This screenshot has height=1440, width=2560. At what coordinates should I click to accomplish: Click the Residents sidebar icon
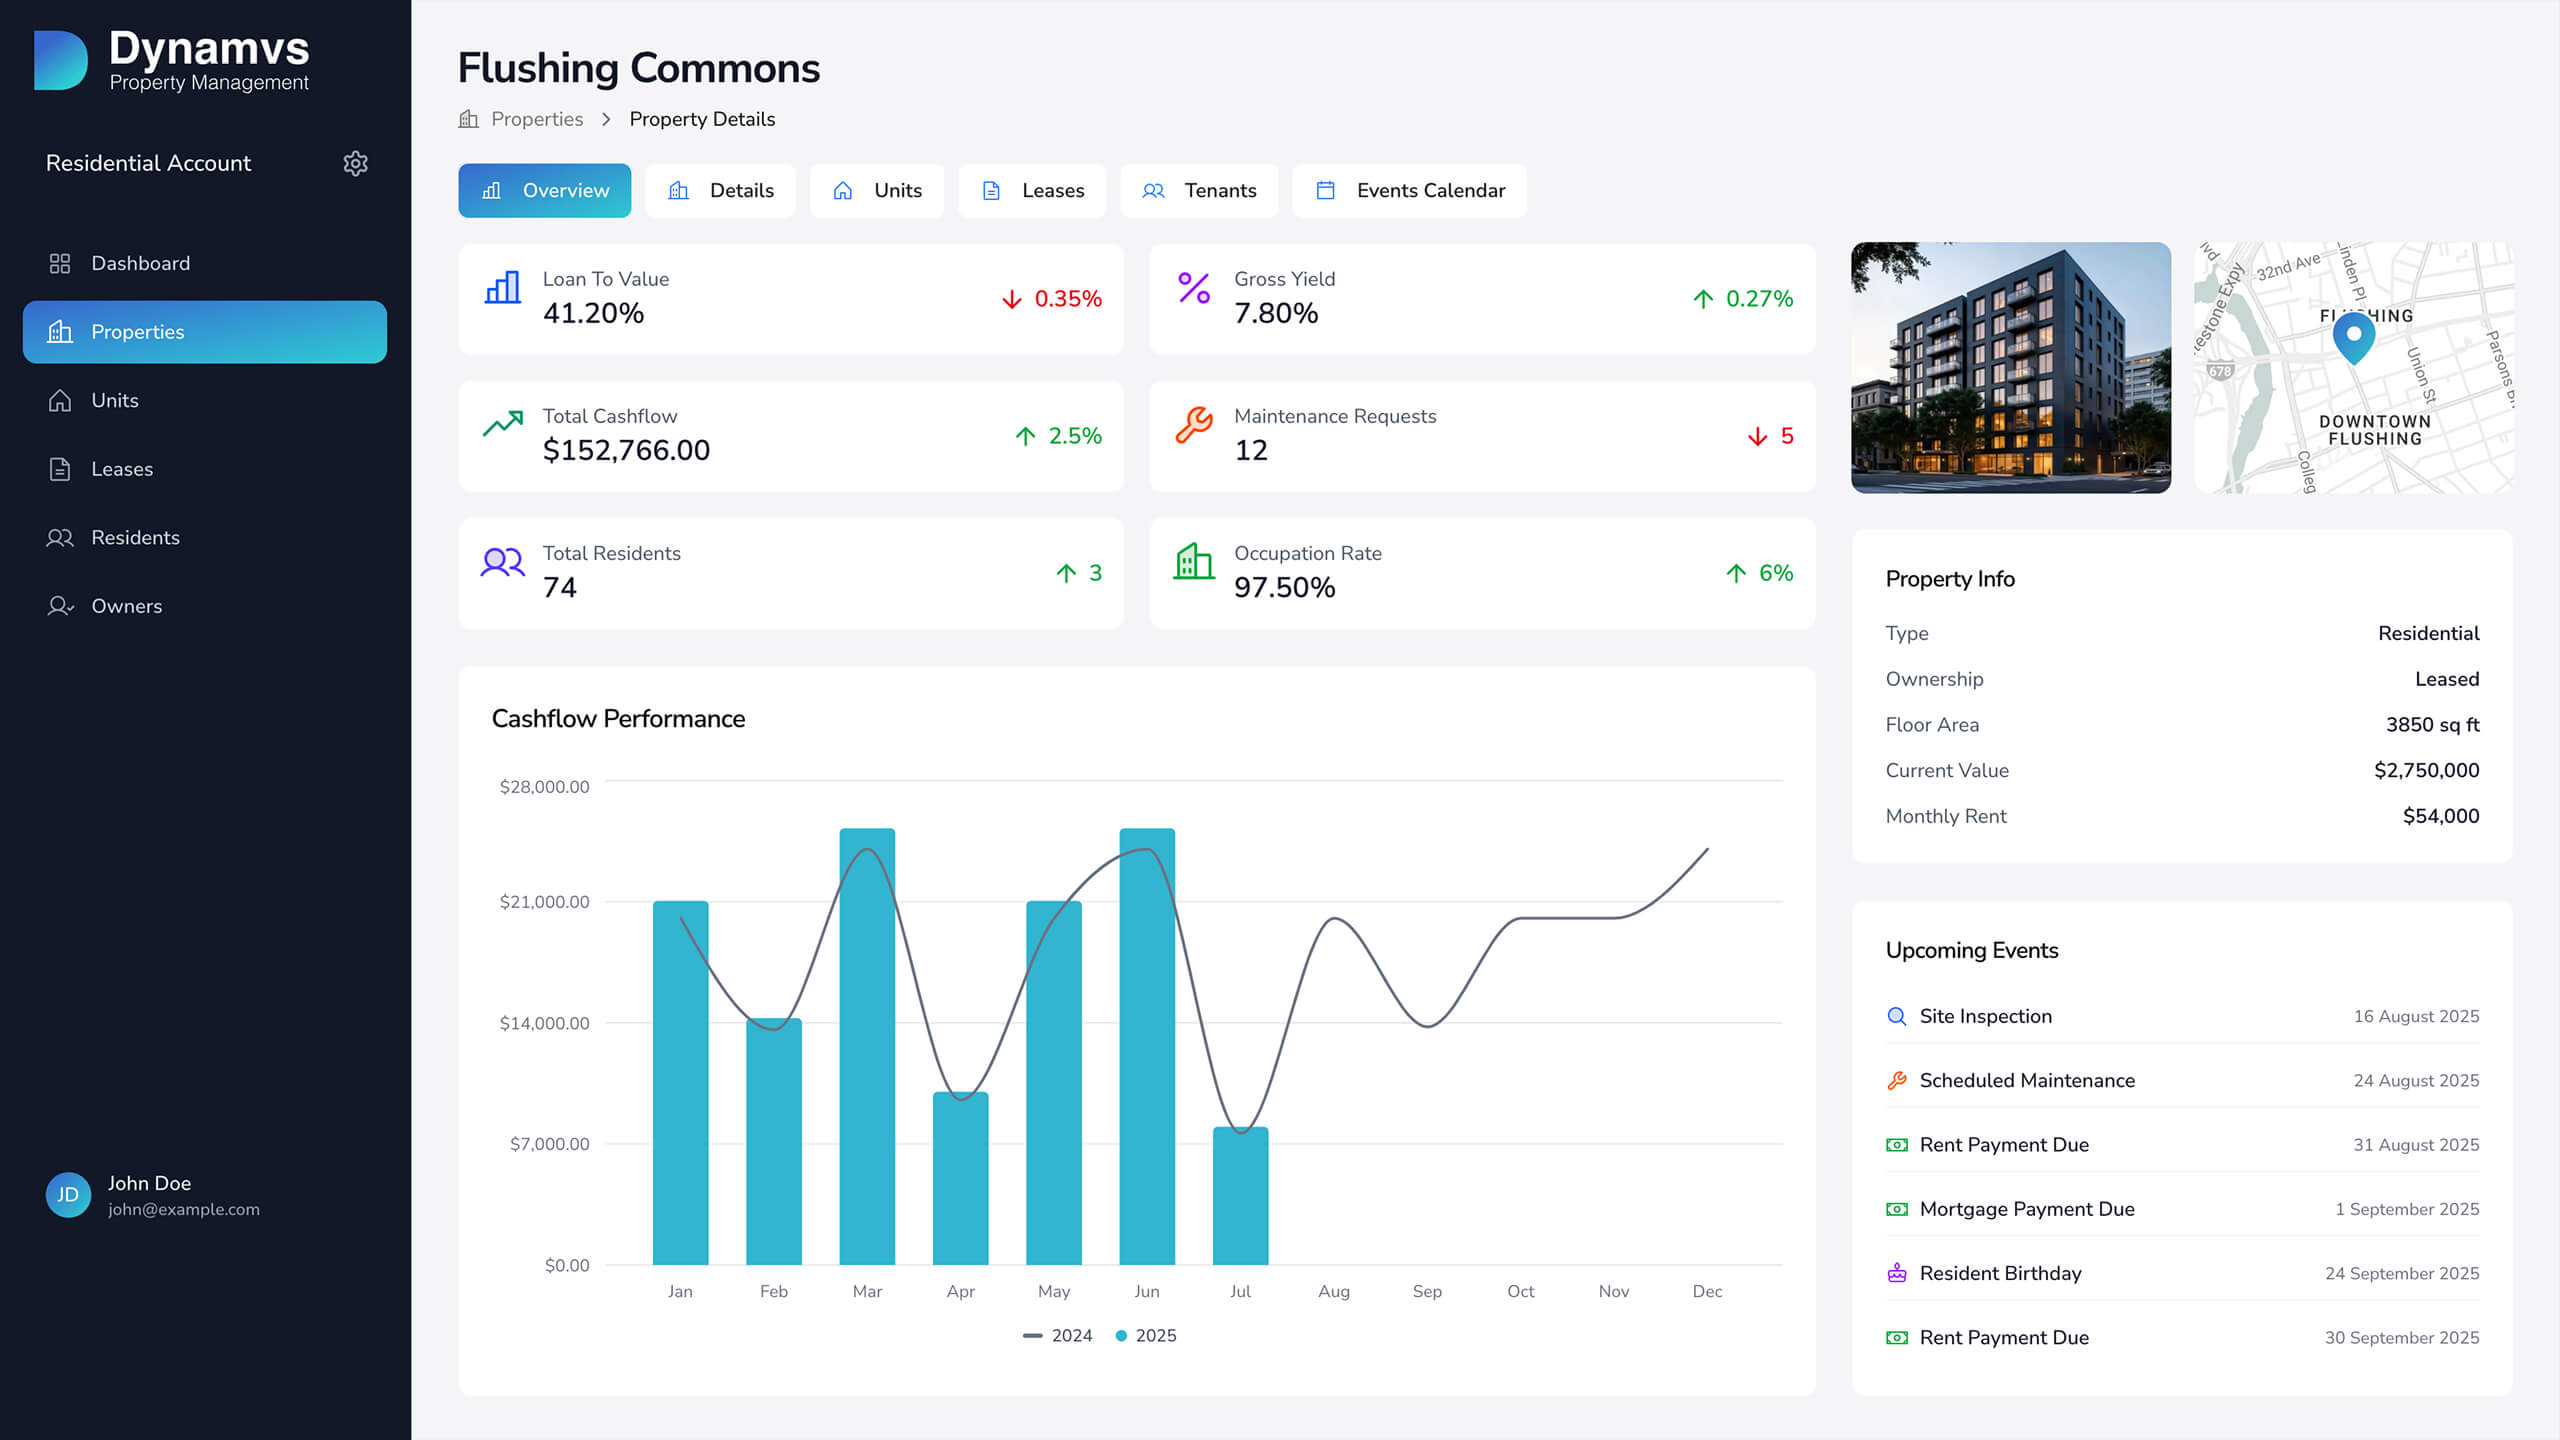[60, 537]
